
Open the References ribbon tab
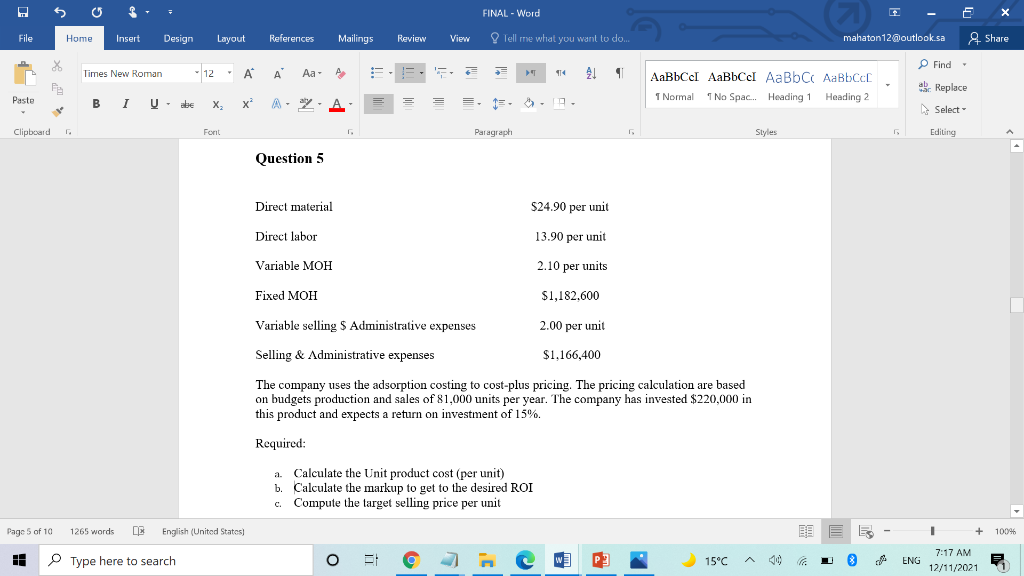pos(290,39)
